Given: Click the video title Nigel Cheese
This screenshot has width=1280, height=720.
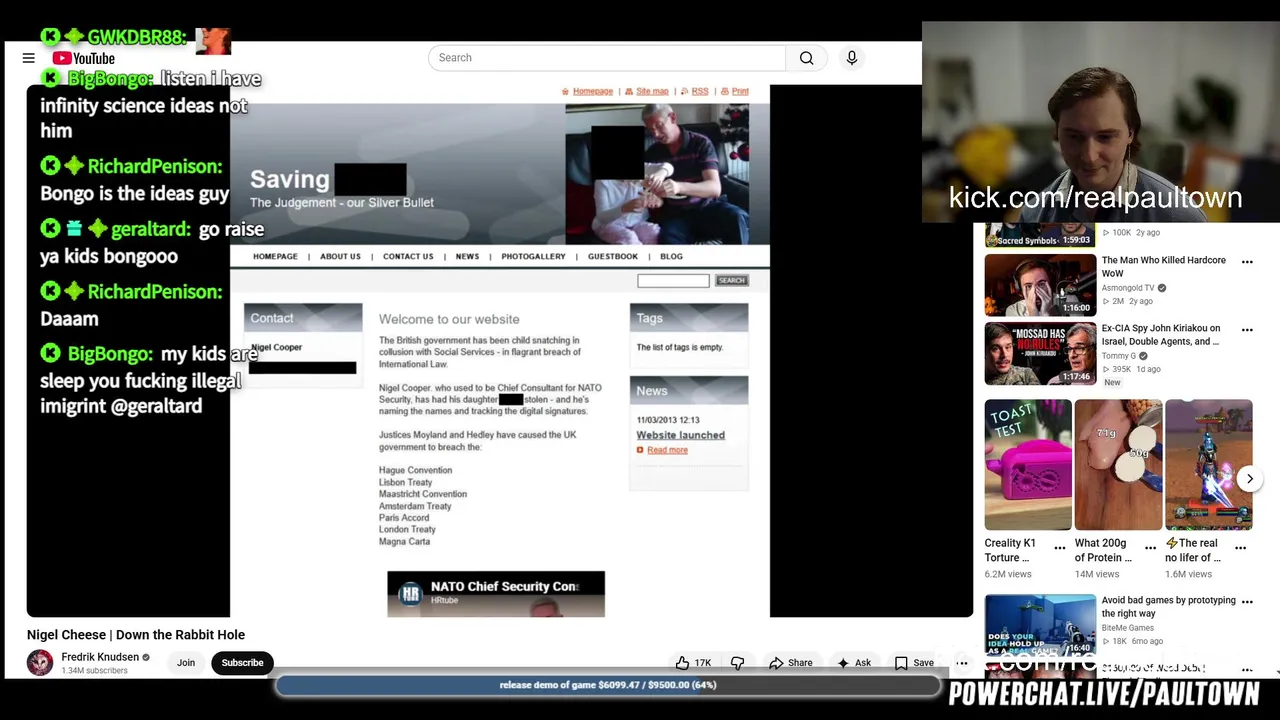Looking at the screenshot, I should (x=136, y=635).
